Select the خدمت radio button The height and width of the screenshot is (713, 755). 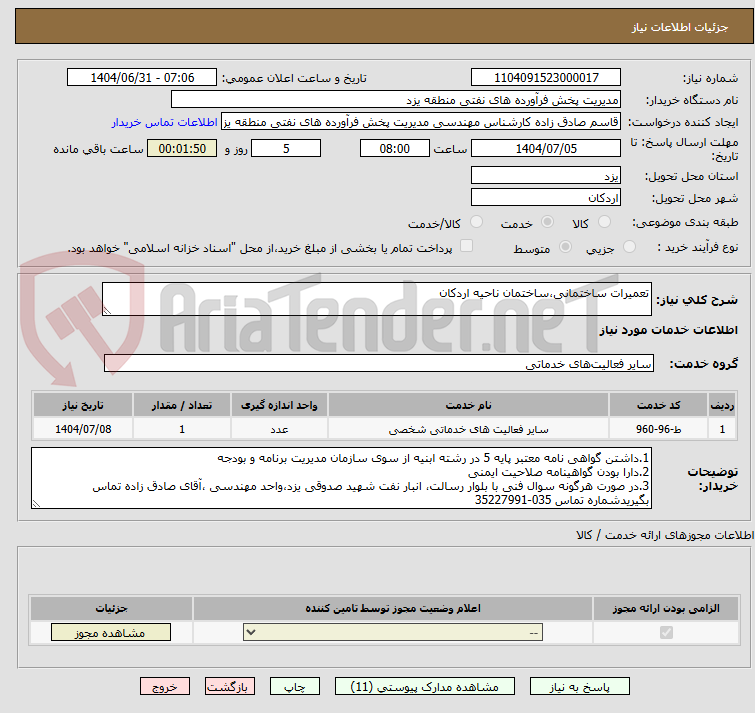tap(547, 222)
